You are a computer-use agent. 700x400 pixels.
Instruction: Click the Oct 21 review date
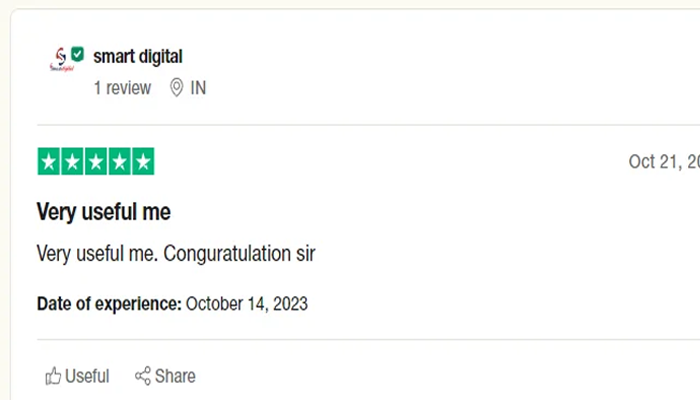pos(663,162)
